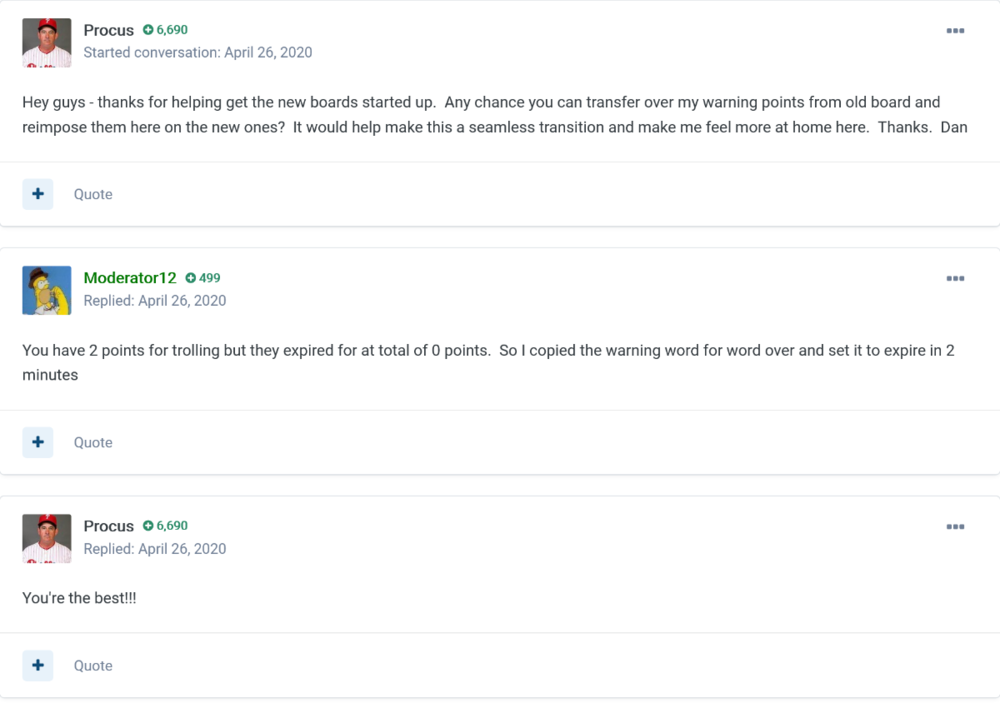View Procus's 6,690 reputation in first post
Viewport: 1000px width, 708px height.
[165, 30]
